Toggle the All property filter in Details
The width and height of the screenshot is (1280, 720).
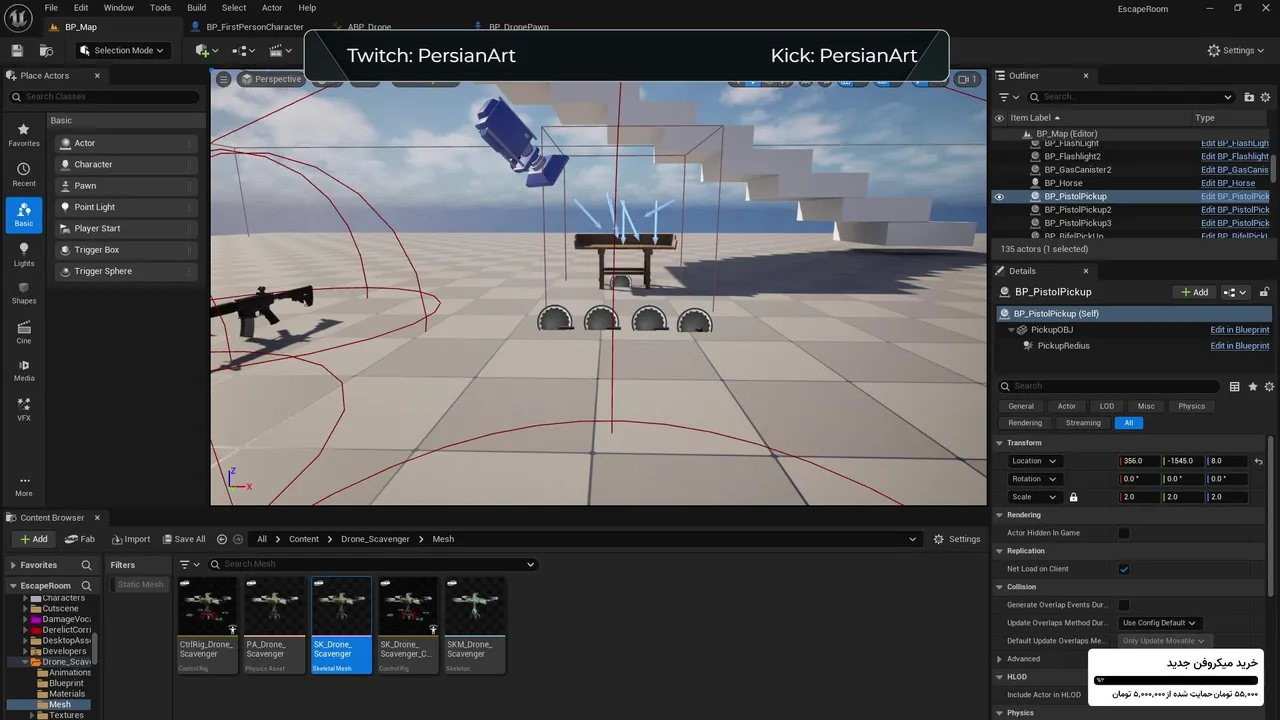pyautogui.click(x=1129, y=423)
